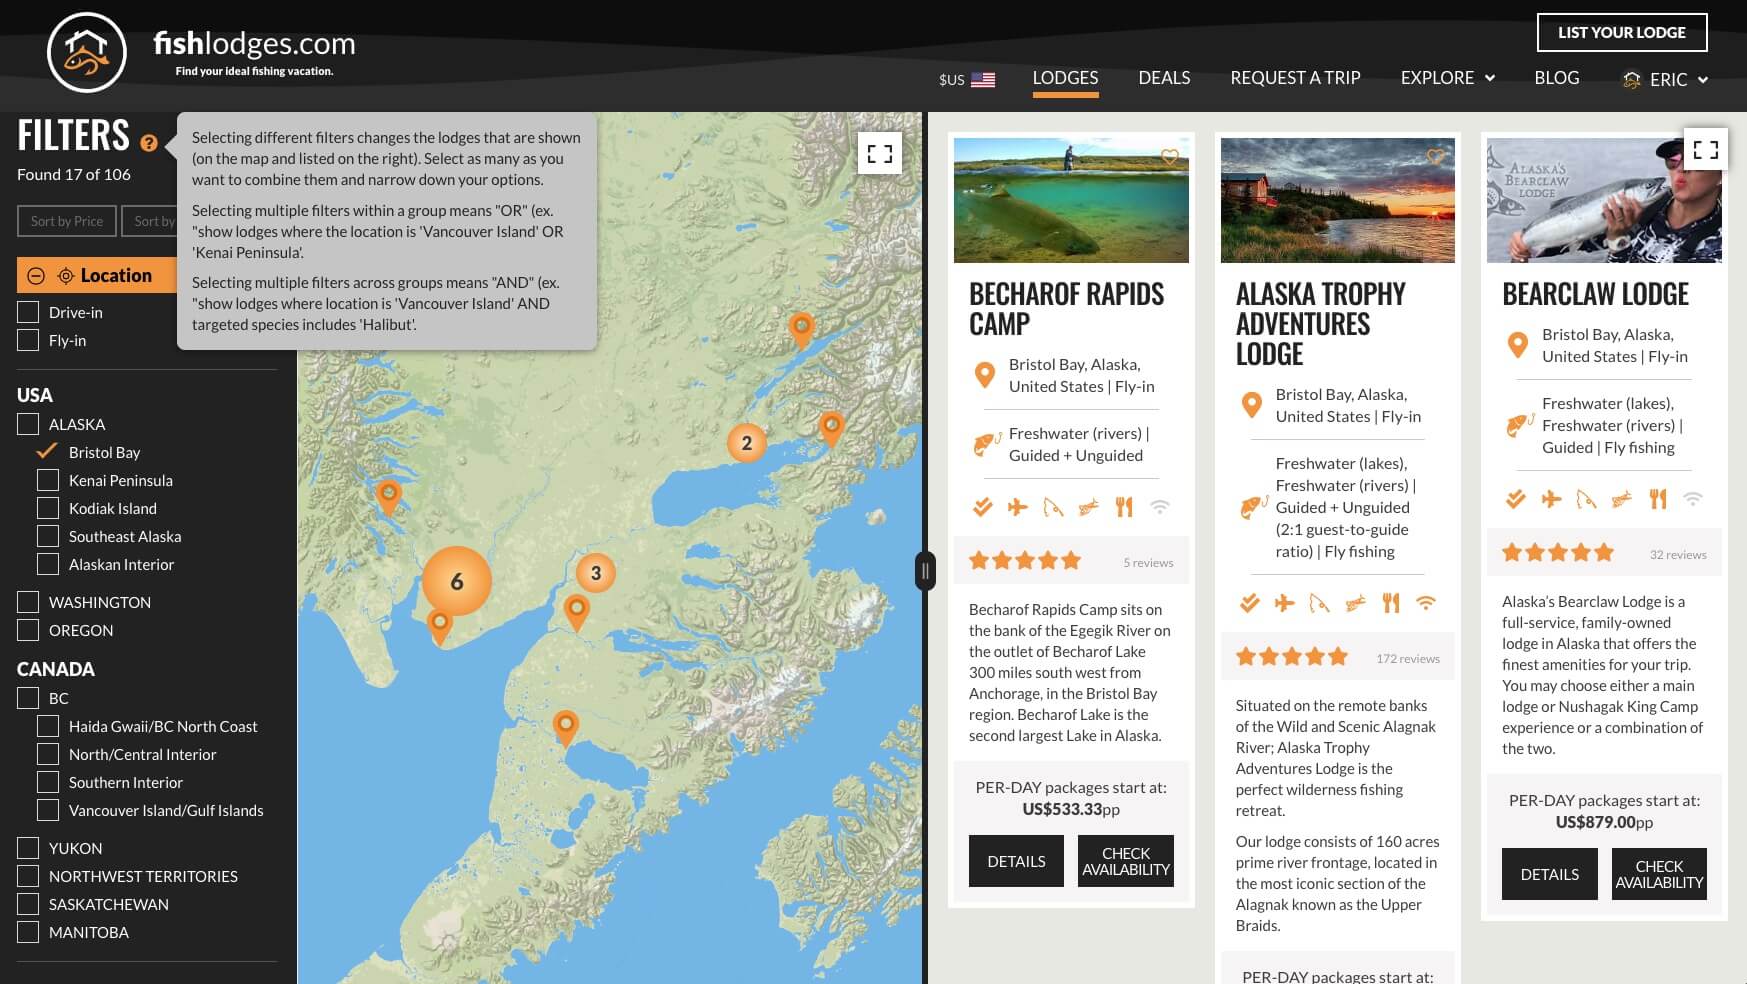This screenshot has height=984, width=1747.
Task: Click the fishing rod icon on Bearclaw card
Action: coord(1586,499)
